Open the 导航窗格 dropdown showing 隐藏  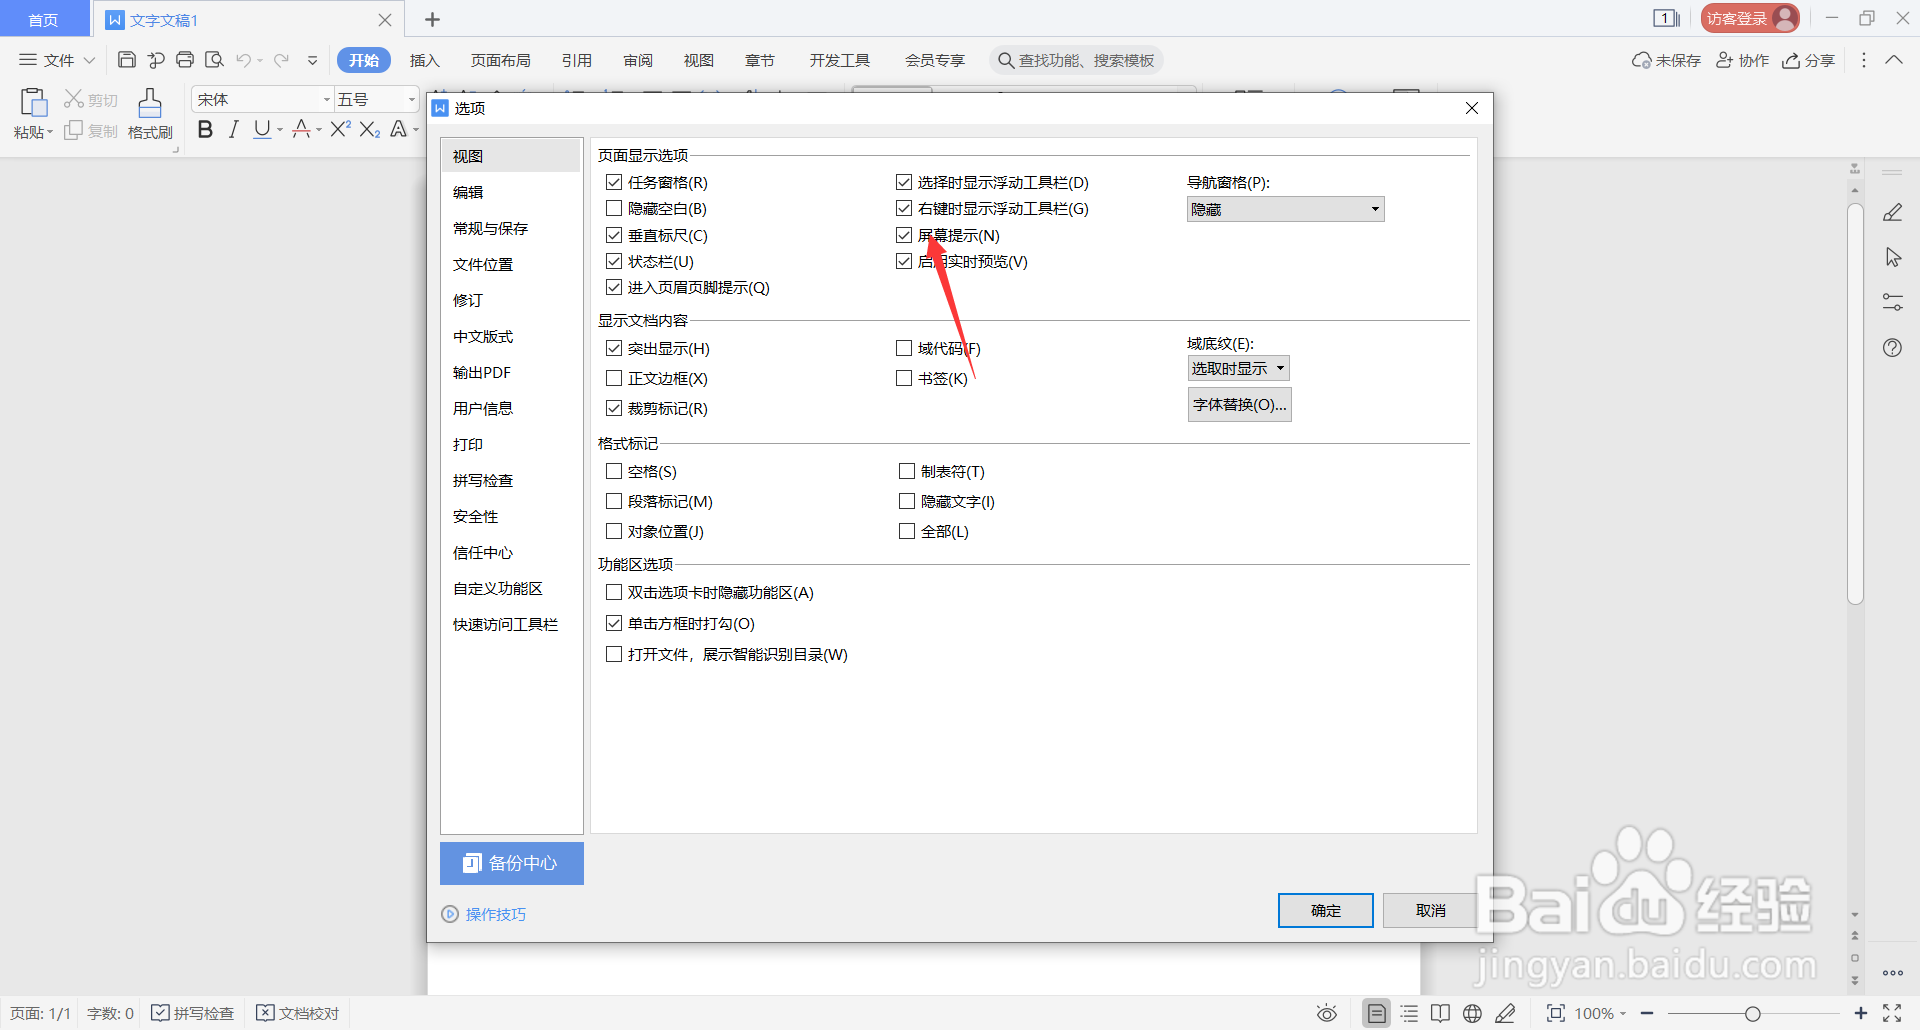pos(1284,208)
